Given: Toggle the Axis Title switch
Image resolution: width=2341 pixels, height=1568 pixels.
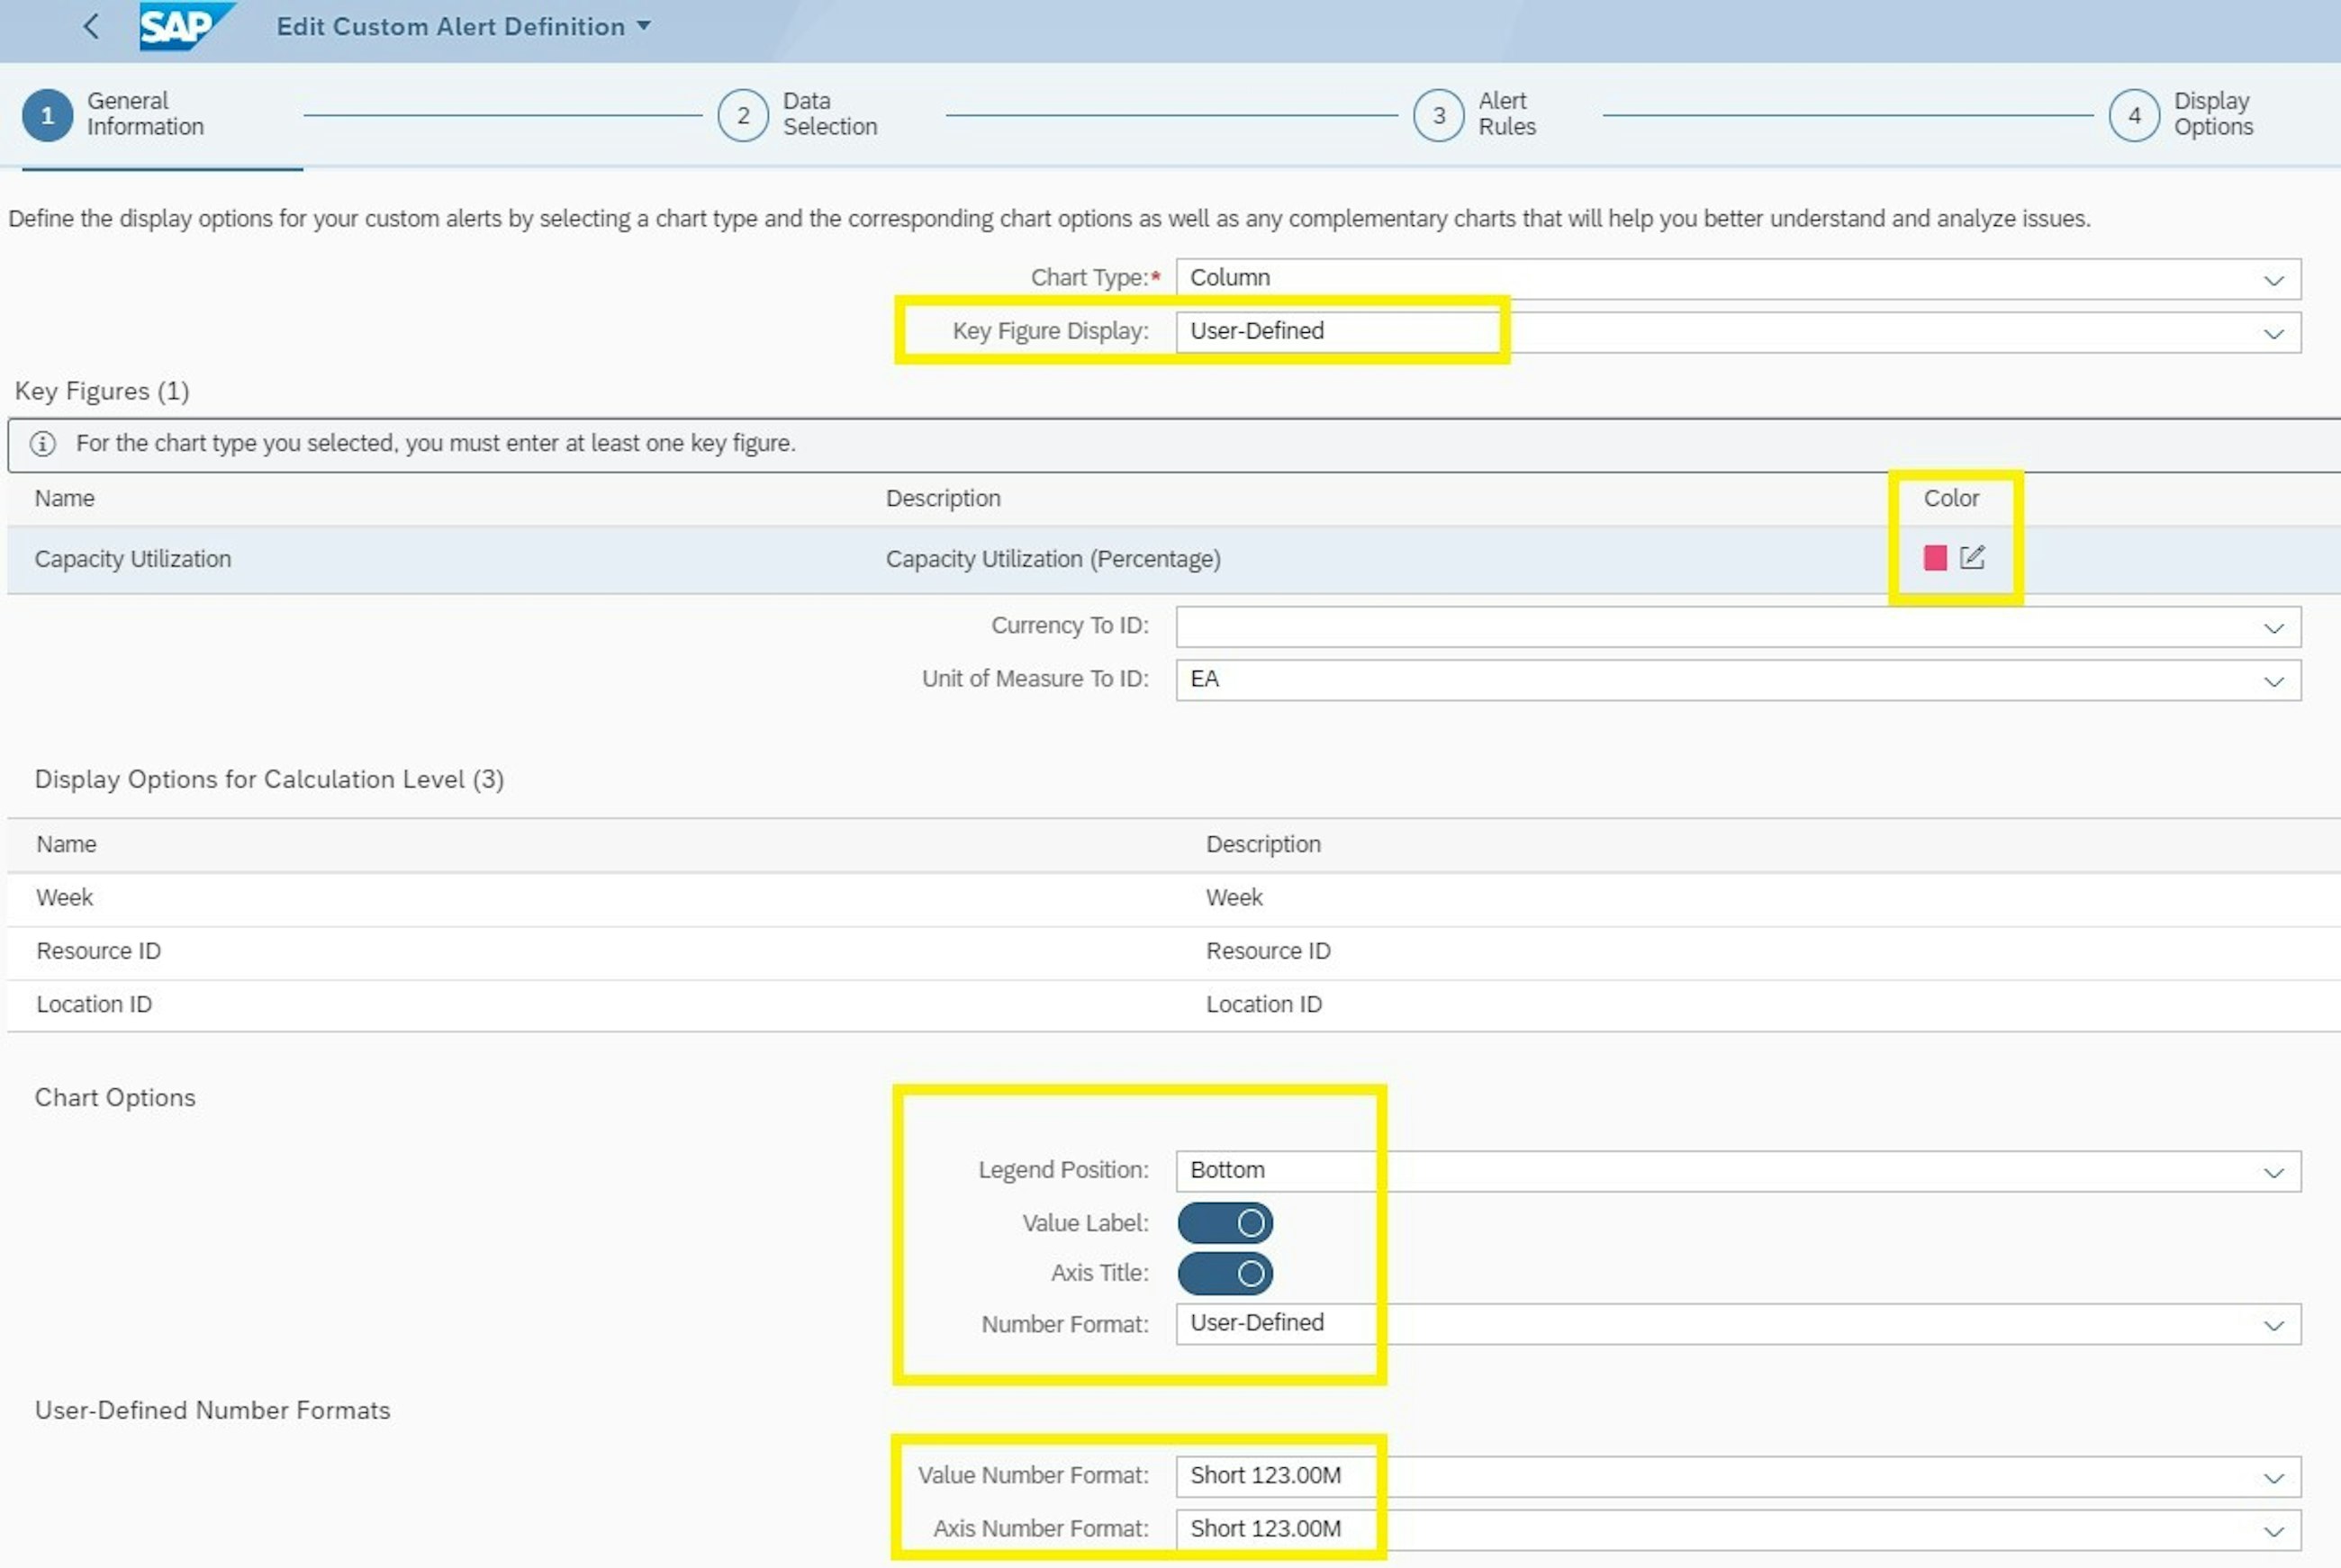Looking at the screenshot, I should point(1224,1273).
